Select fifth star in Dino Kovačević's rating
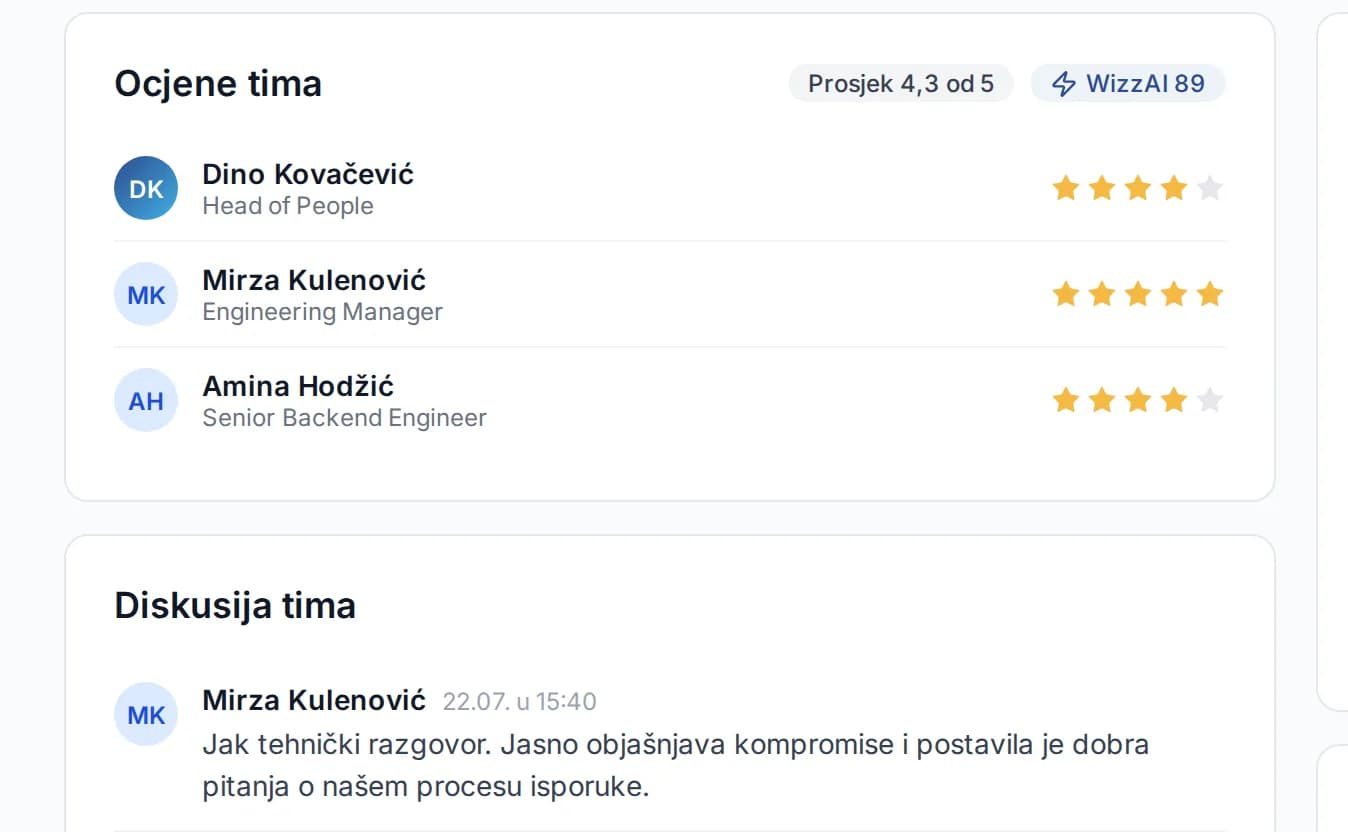Viewport: 1348px width, 832px height. 1210,188
